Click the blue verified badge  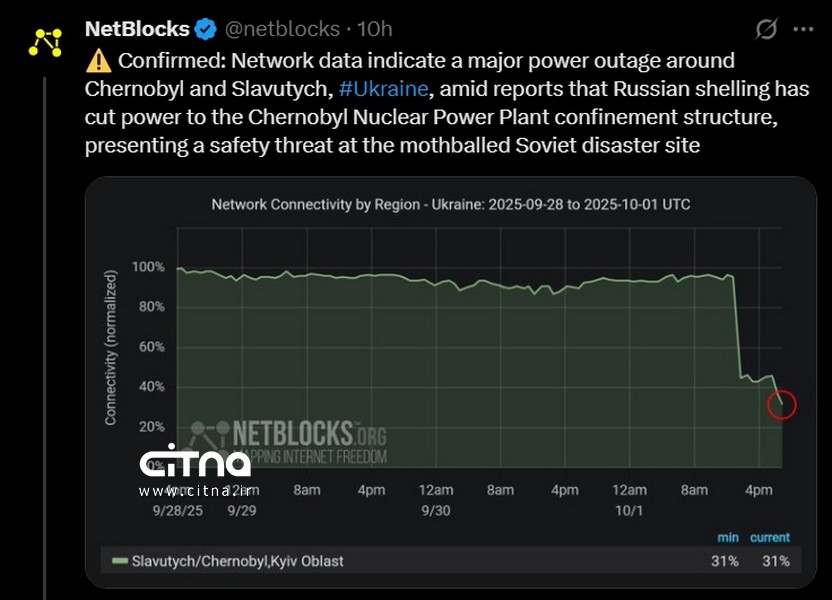click(x=206, y=29)
